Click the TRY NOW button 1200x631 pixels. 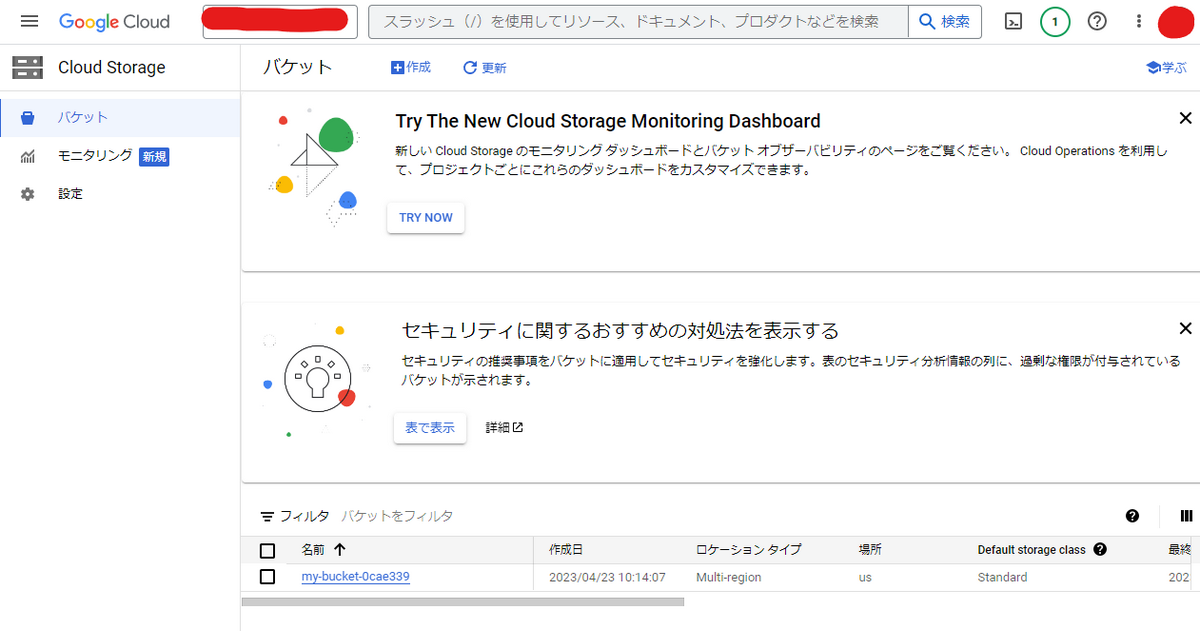point(426,218)
